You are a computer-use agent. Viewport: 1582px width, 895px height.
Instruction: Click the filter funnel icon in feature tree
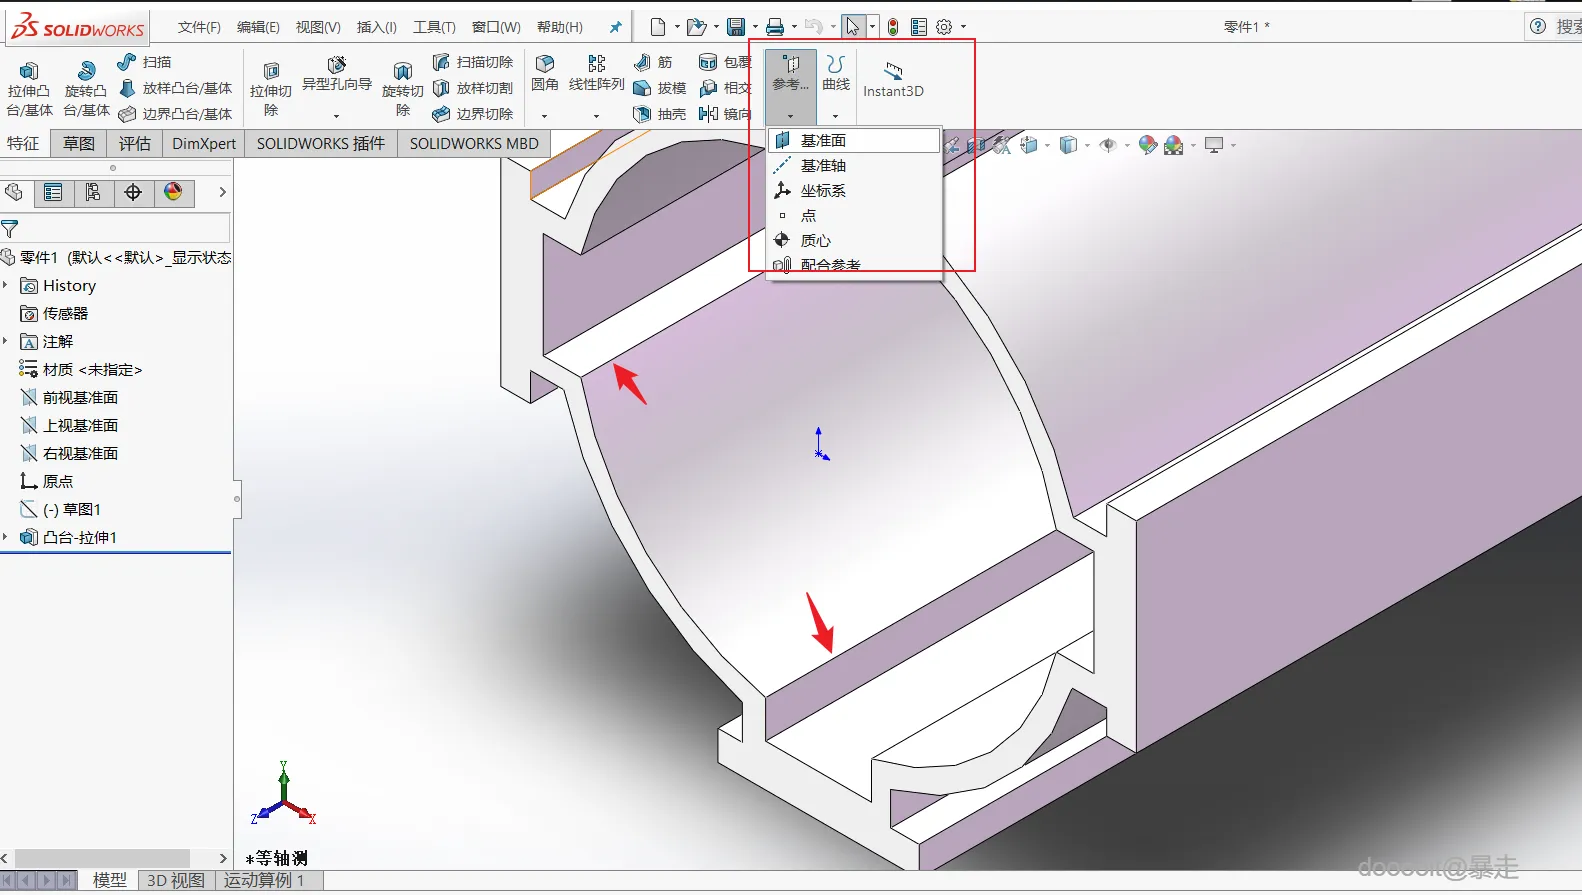click(x=10, y=228)
